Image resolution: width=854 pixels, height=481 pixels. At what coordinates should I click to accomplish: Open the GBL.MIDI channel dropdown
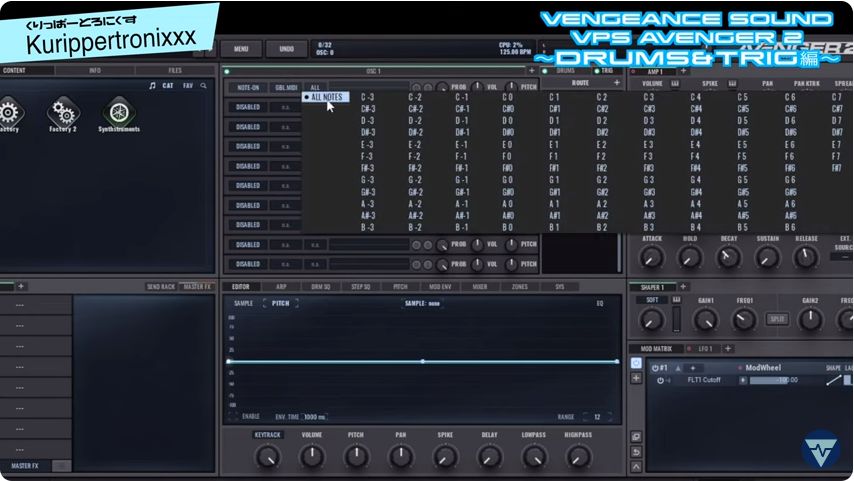286,88
